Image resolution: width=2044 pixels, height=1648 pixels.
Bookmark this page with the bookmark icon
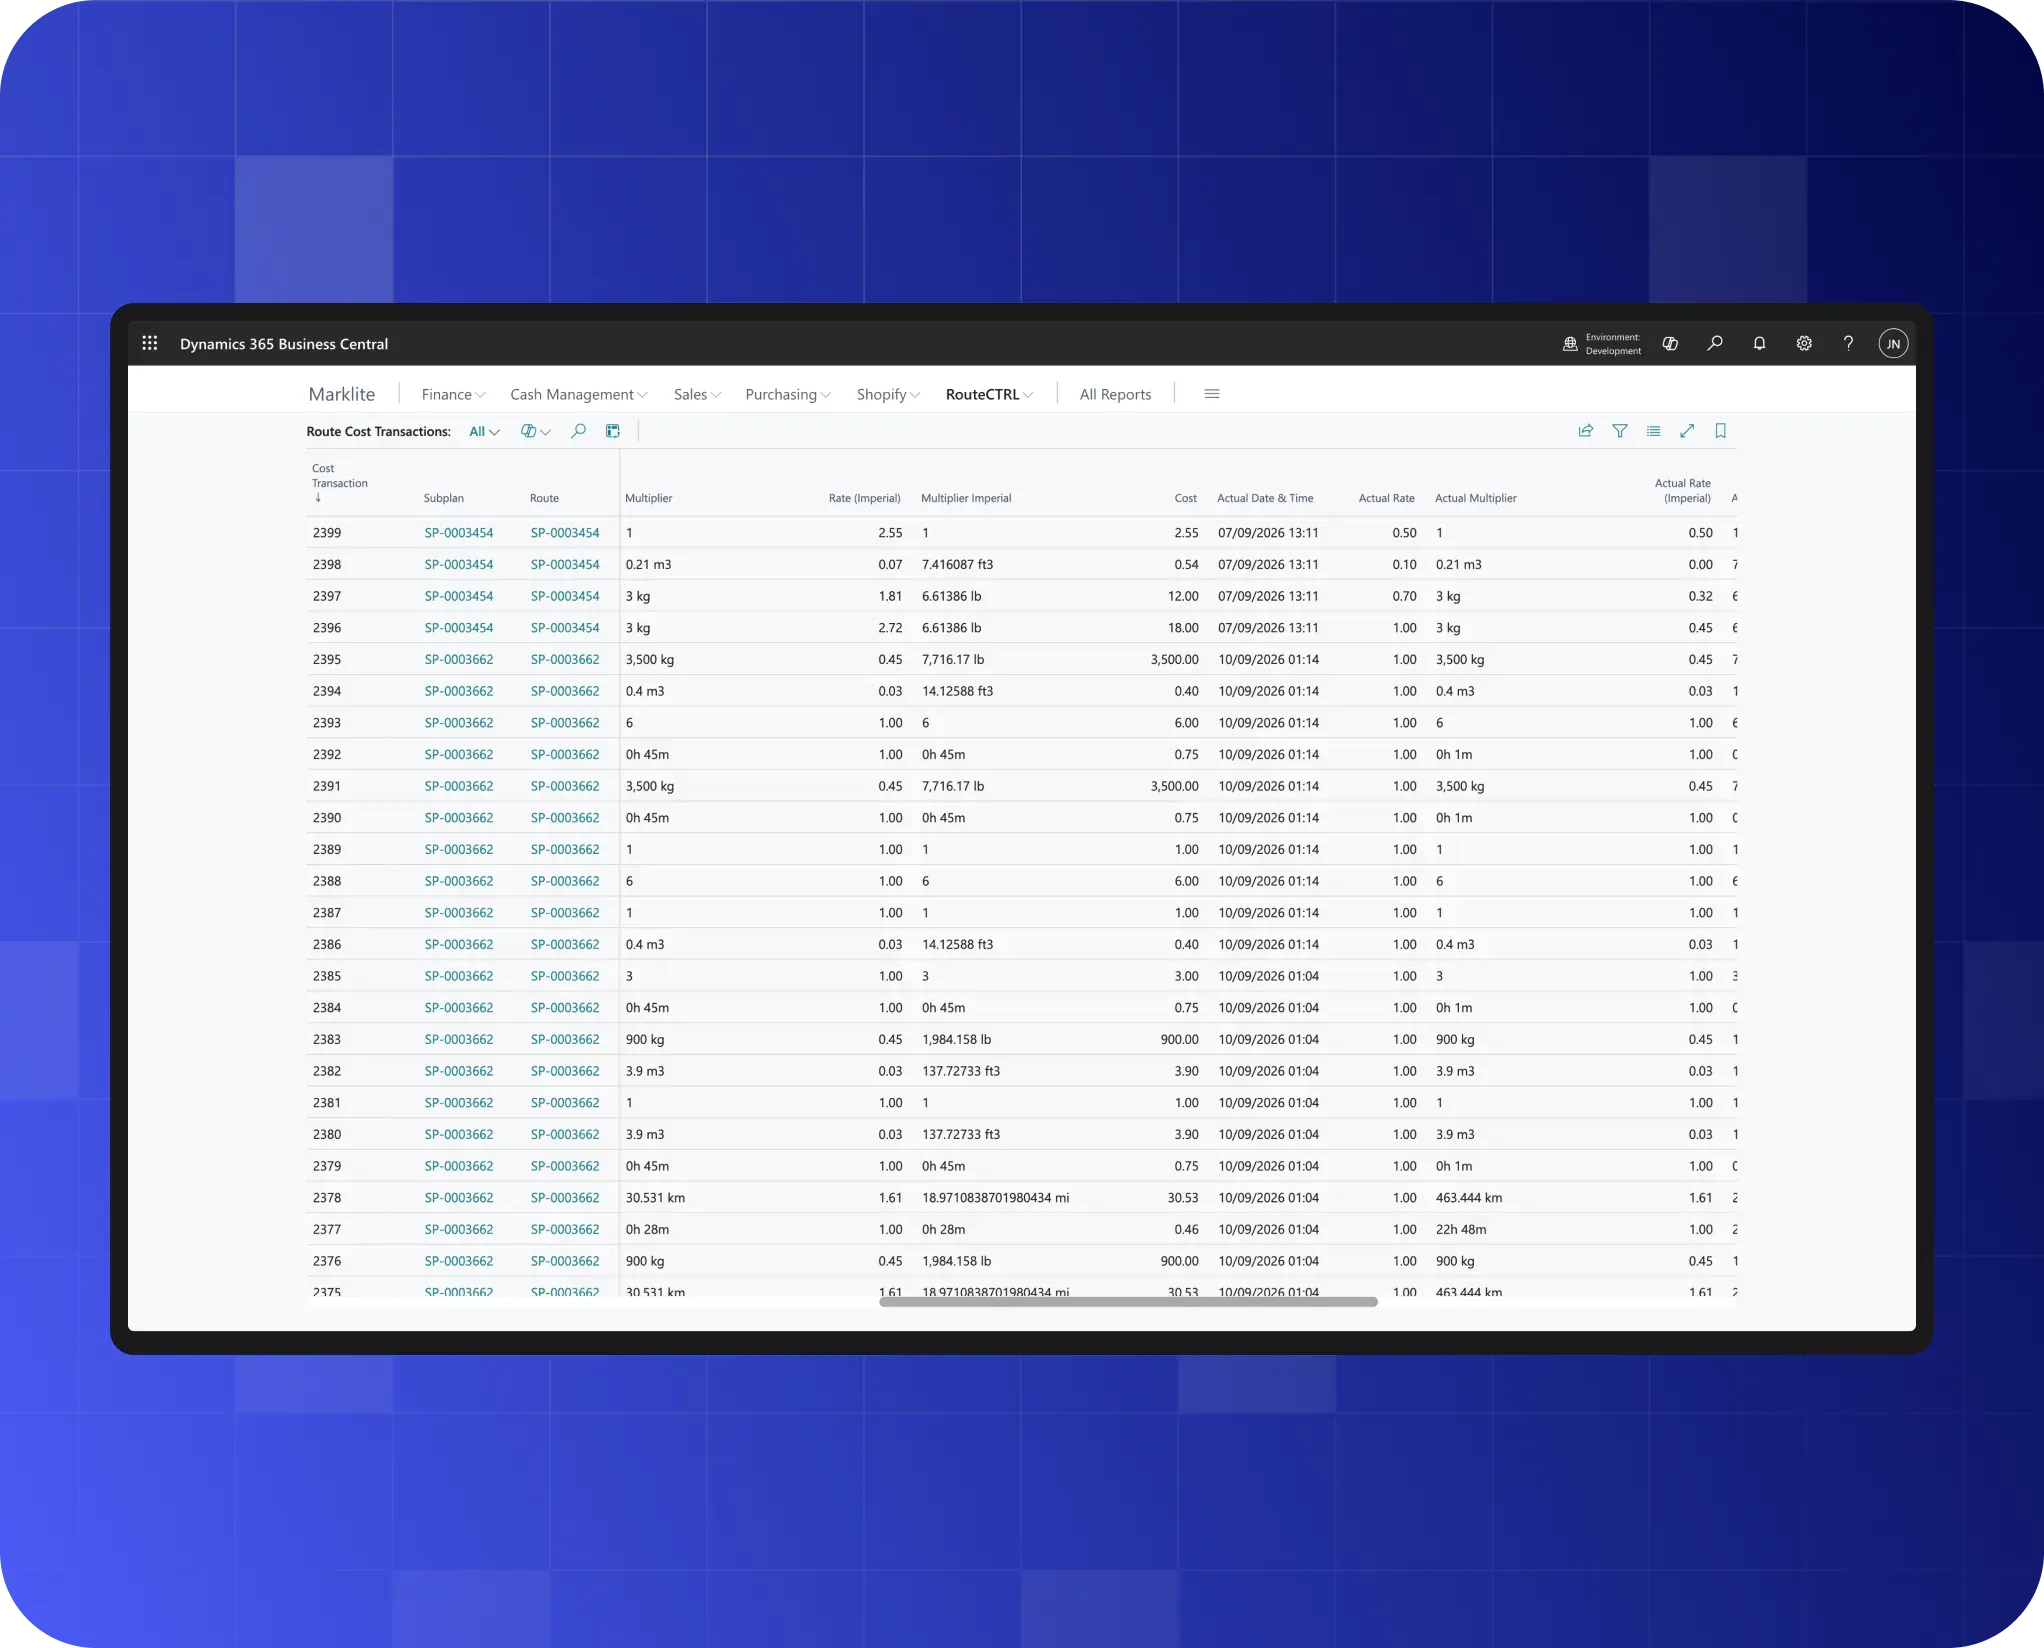(1721, 431)
